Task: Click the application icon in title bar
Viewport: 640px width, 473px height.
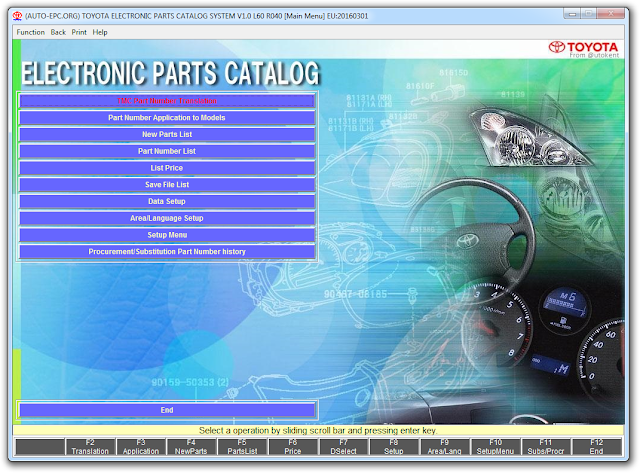Action: click(x=18, y=16)
